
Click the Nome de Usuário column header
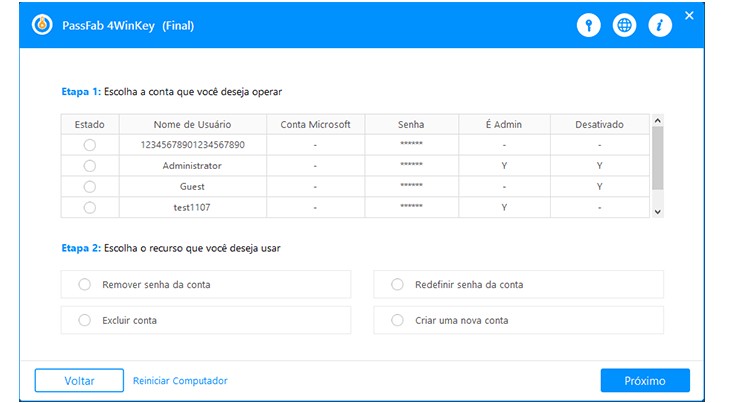click(192, 125)
